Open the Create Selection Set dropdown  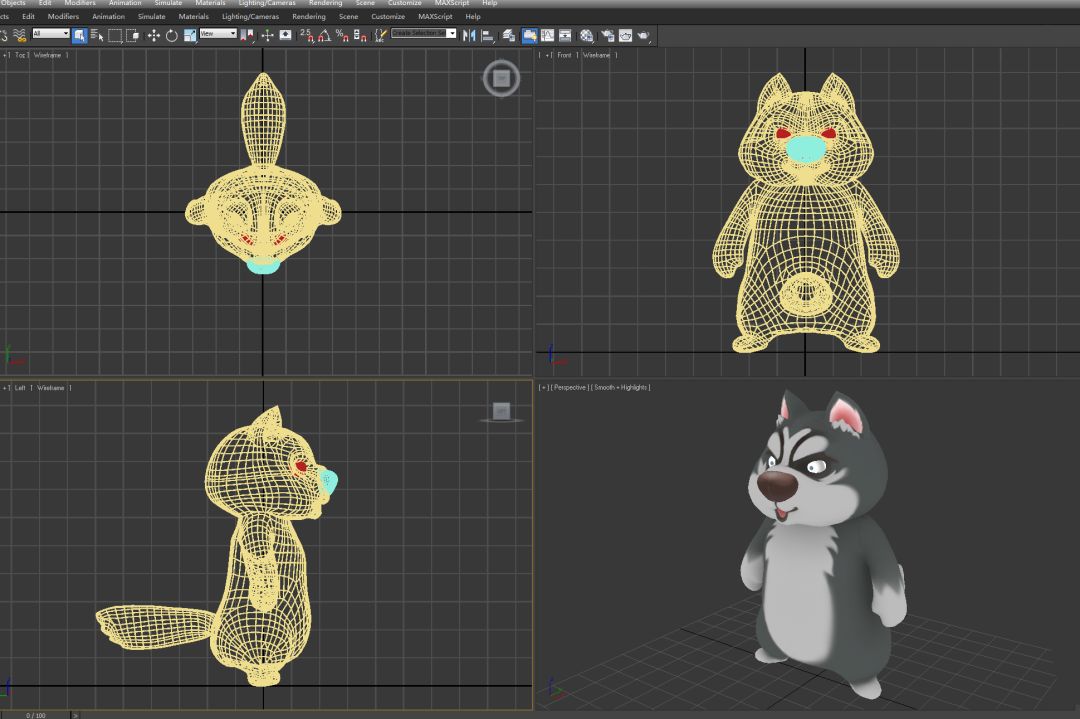(x=423, y=34)
